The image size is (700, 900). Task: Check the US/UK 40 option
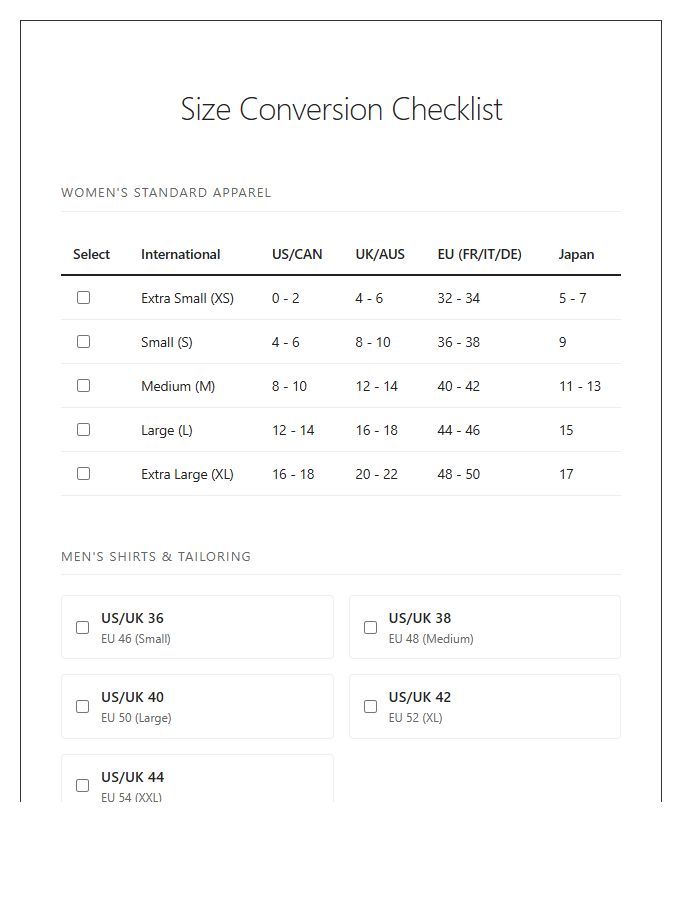(82, 706)
